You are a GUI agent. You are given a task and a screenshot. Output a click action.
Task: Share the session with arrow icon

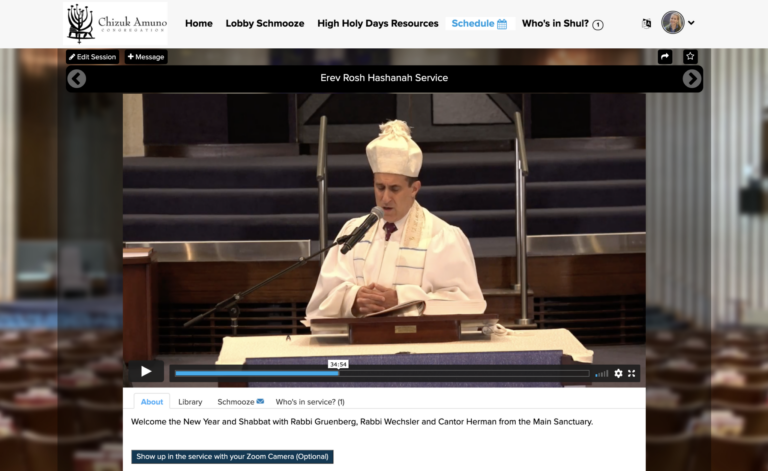[x=665, y=56]
